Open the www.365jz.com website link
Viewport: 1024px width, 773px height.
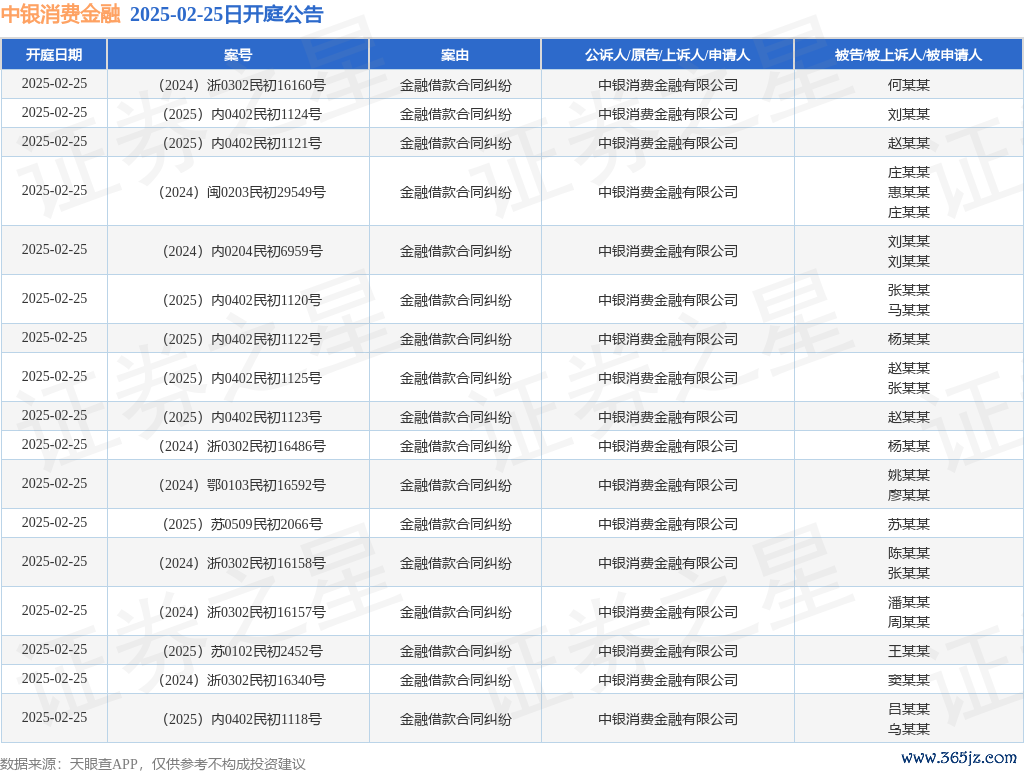(x=959, y=757)
